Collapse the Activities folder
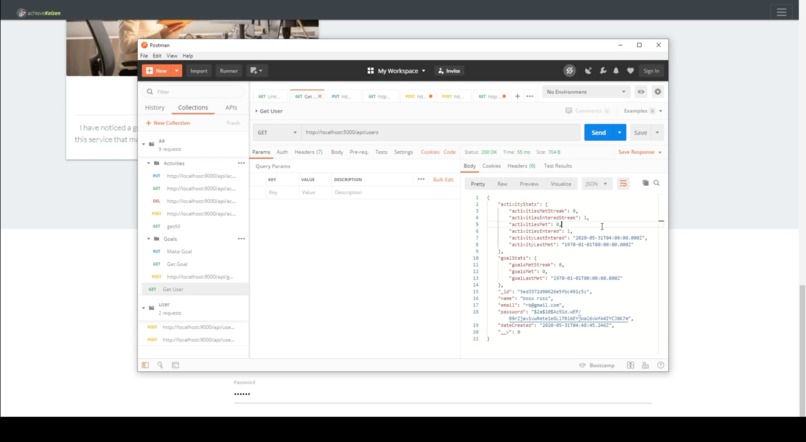The width and height of the screenshot is (806, 442). point(149,163)
